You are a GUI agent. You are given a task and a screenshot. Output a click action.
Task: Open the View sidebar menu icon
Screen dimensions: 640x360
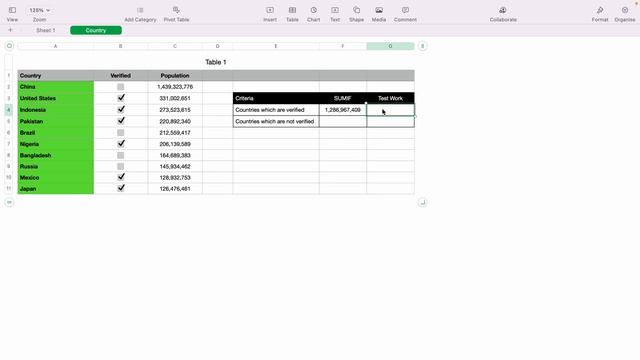(12, 10)
